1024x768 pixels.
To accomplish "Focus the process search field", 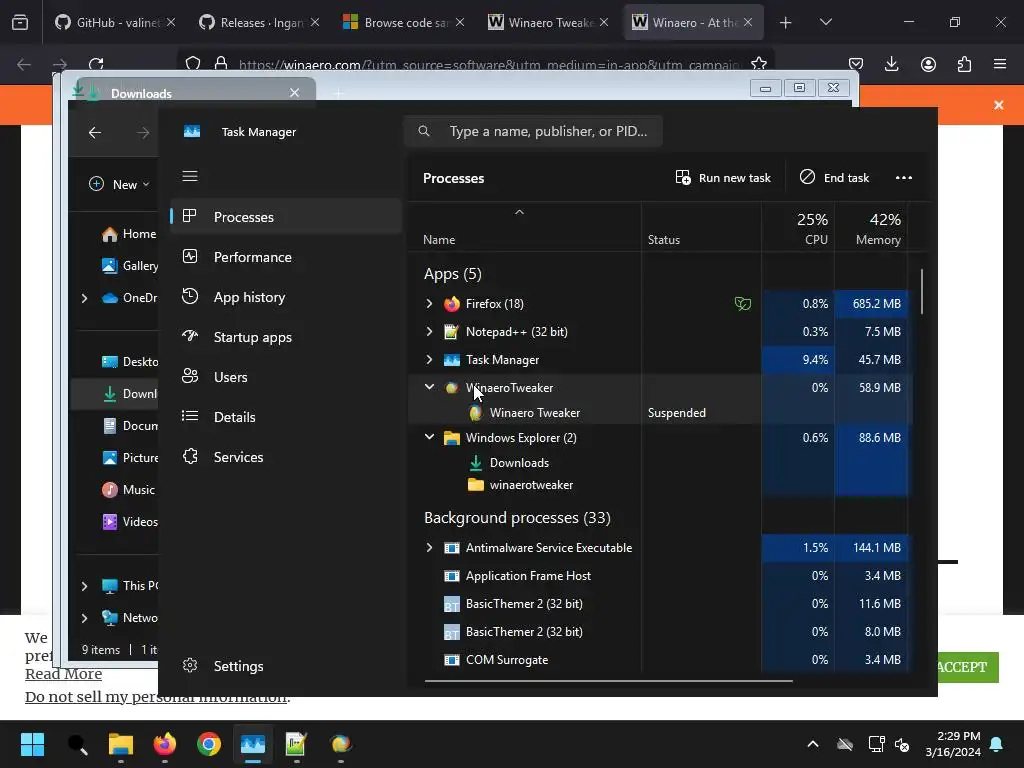I will tap(534, 131).
